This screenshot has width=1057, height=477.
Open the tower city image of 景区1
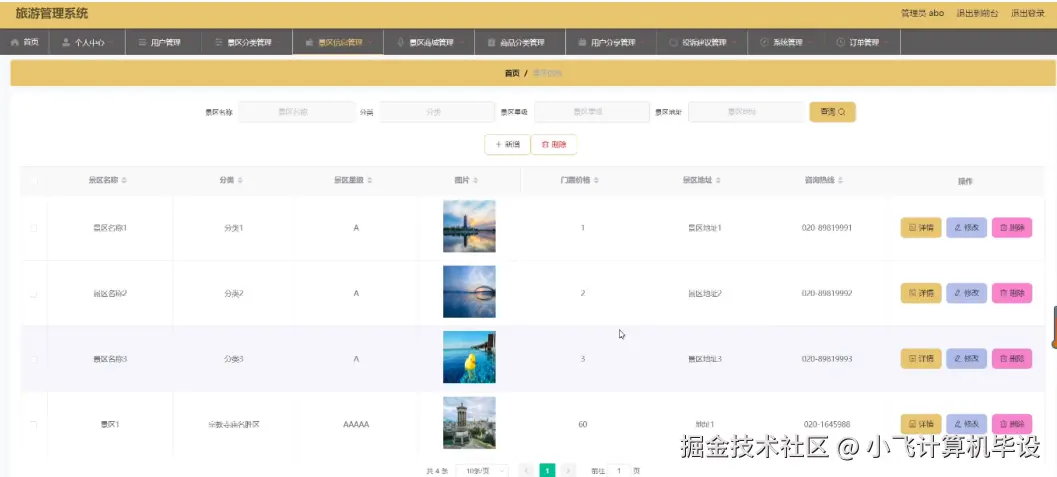469,422
